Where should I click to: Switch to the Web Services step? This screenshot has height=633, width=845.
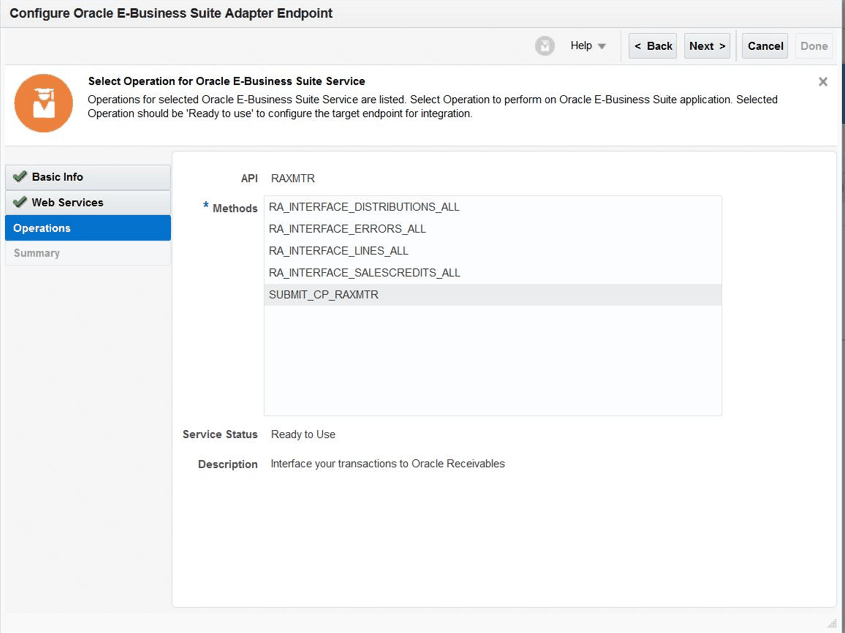(x=67, y=202)
